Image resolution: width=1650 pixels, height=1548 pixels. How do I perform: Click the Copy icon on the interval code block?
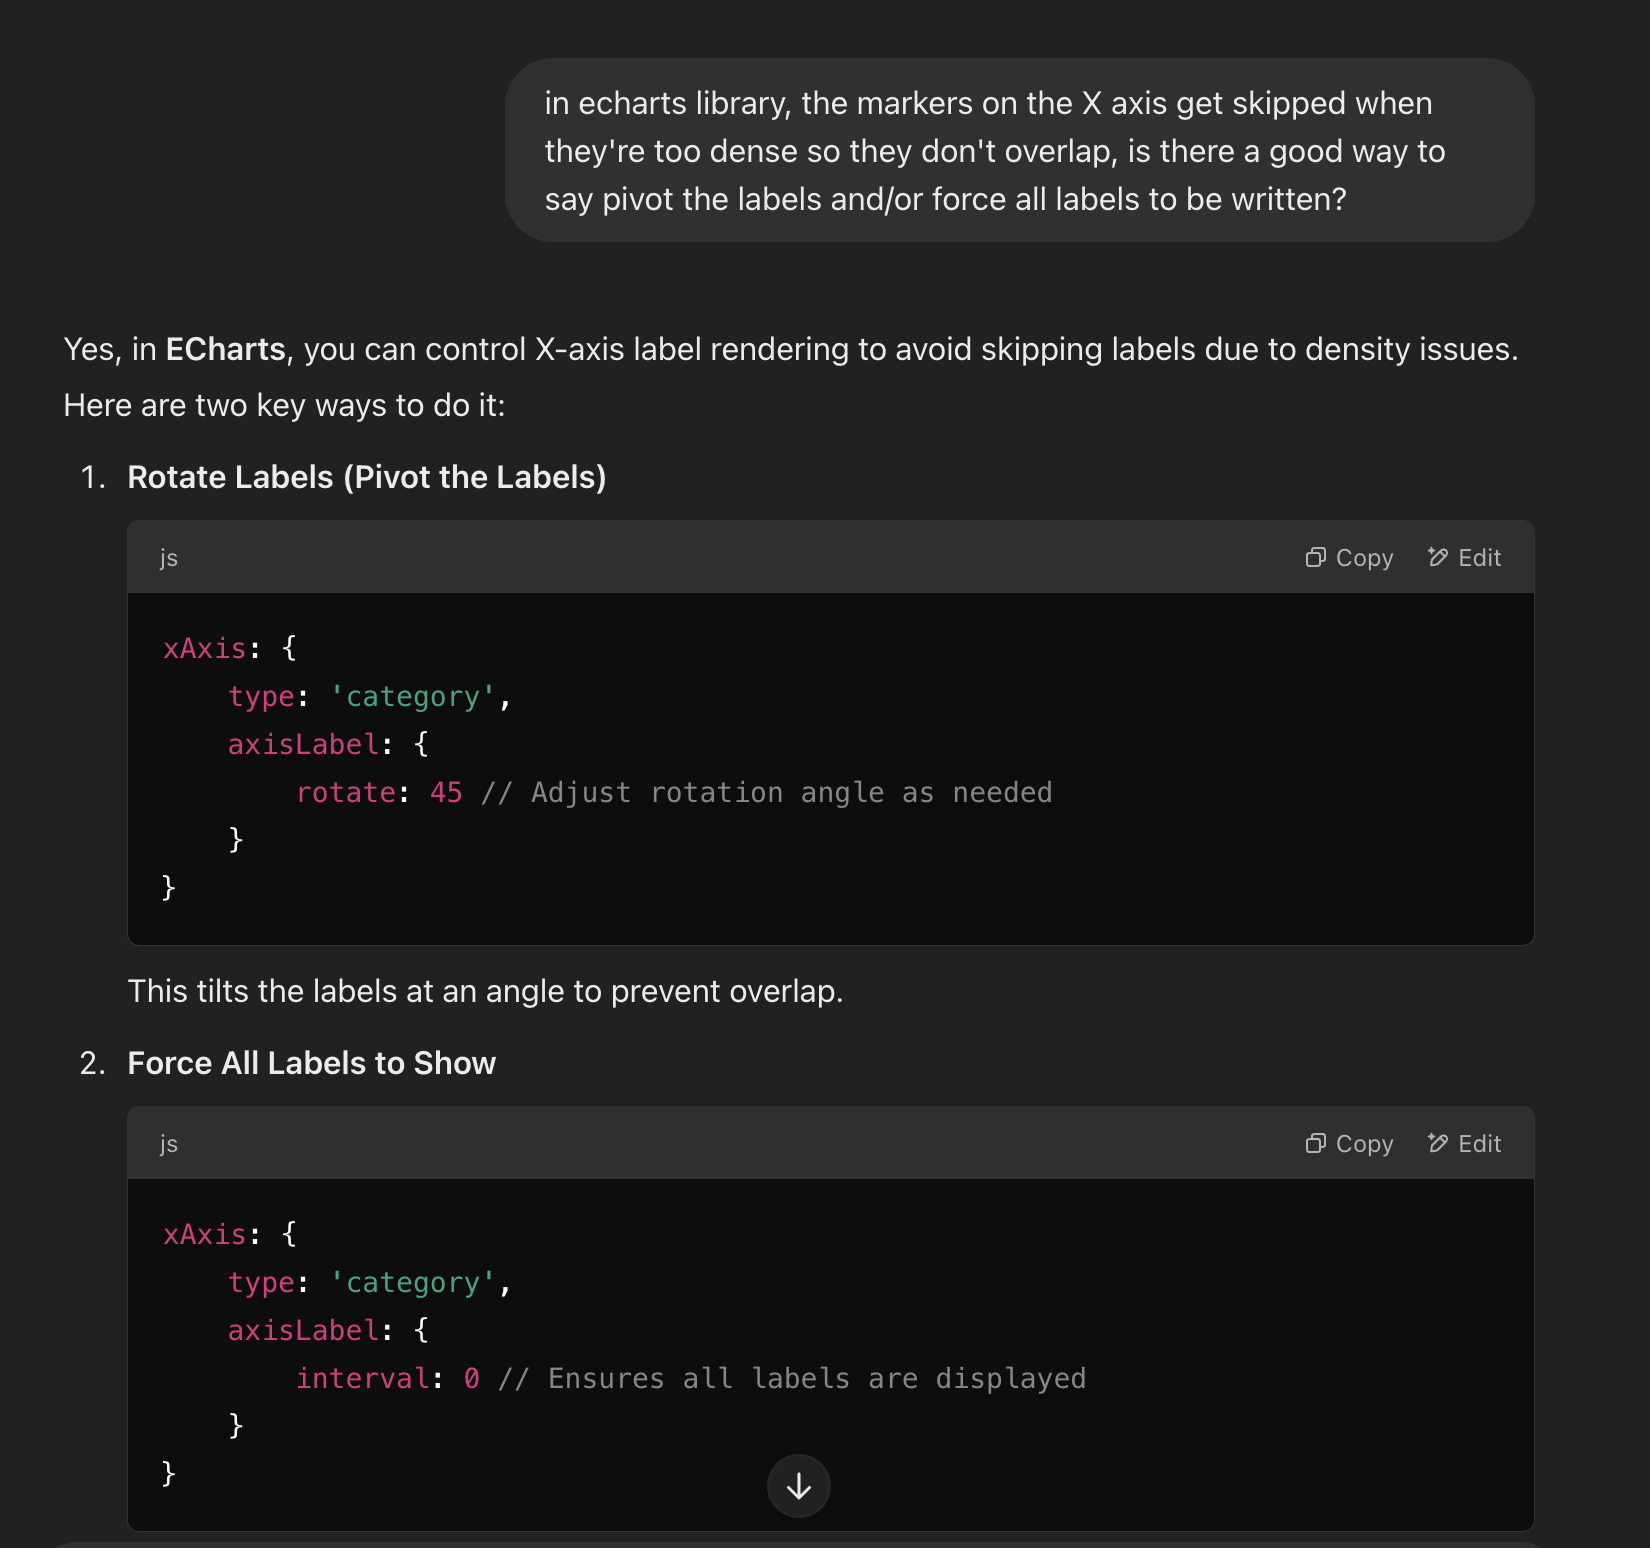pyautogui.click(x=1315, y=1143)
